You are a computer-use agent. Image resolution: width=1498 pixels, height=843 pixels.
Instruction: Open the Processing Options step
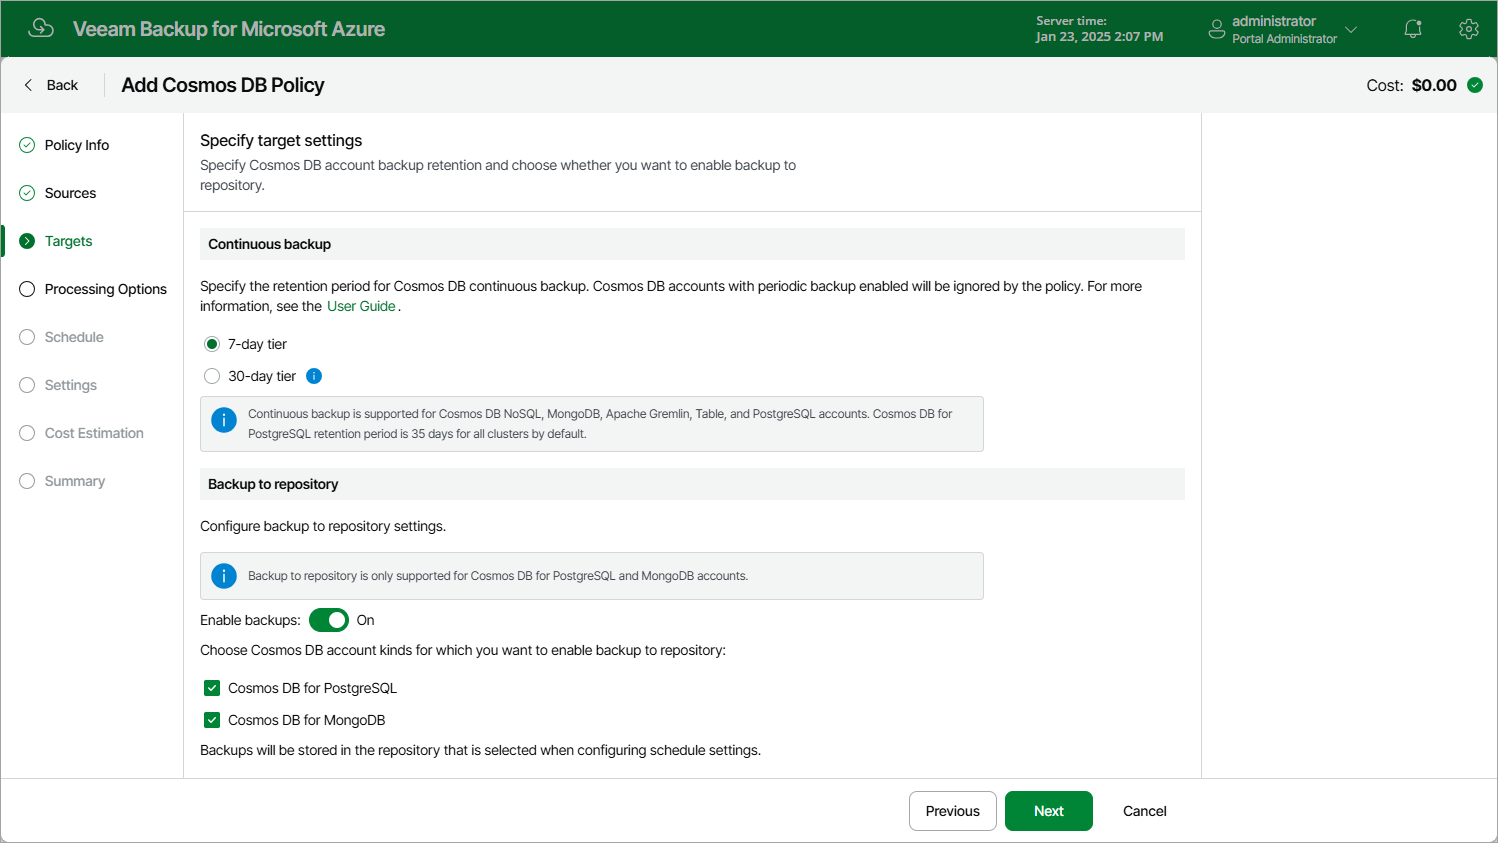click(x=106, y=289)
